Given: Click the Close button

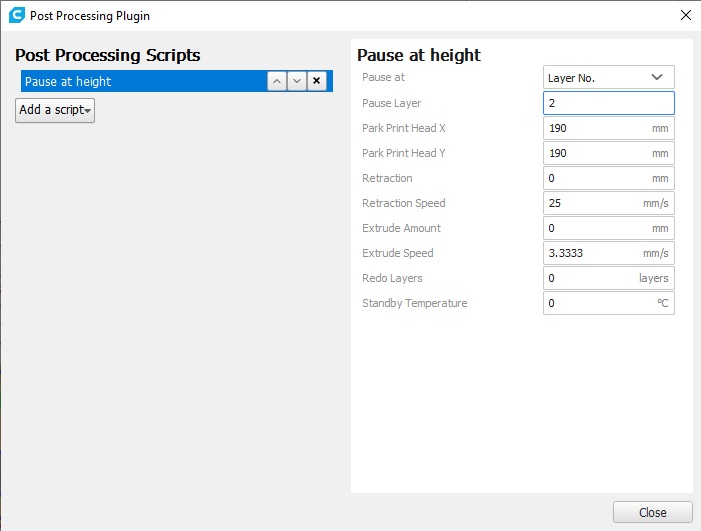Looking at the screenshot, I should point(653,512).
